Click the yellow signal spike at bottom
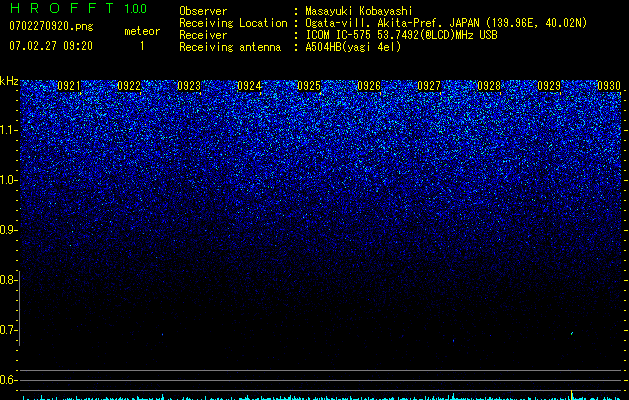 (571, 394)
